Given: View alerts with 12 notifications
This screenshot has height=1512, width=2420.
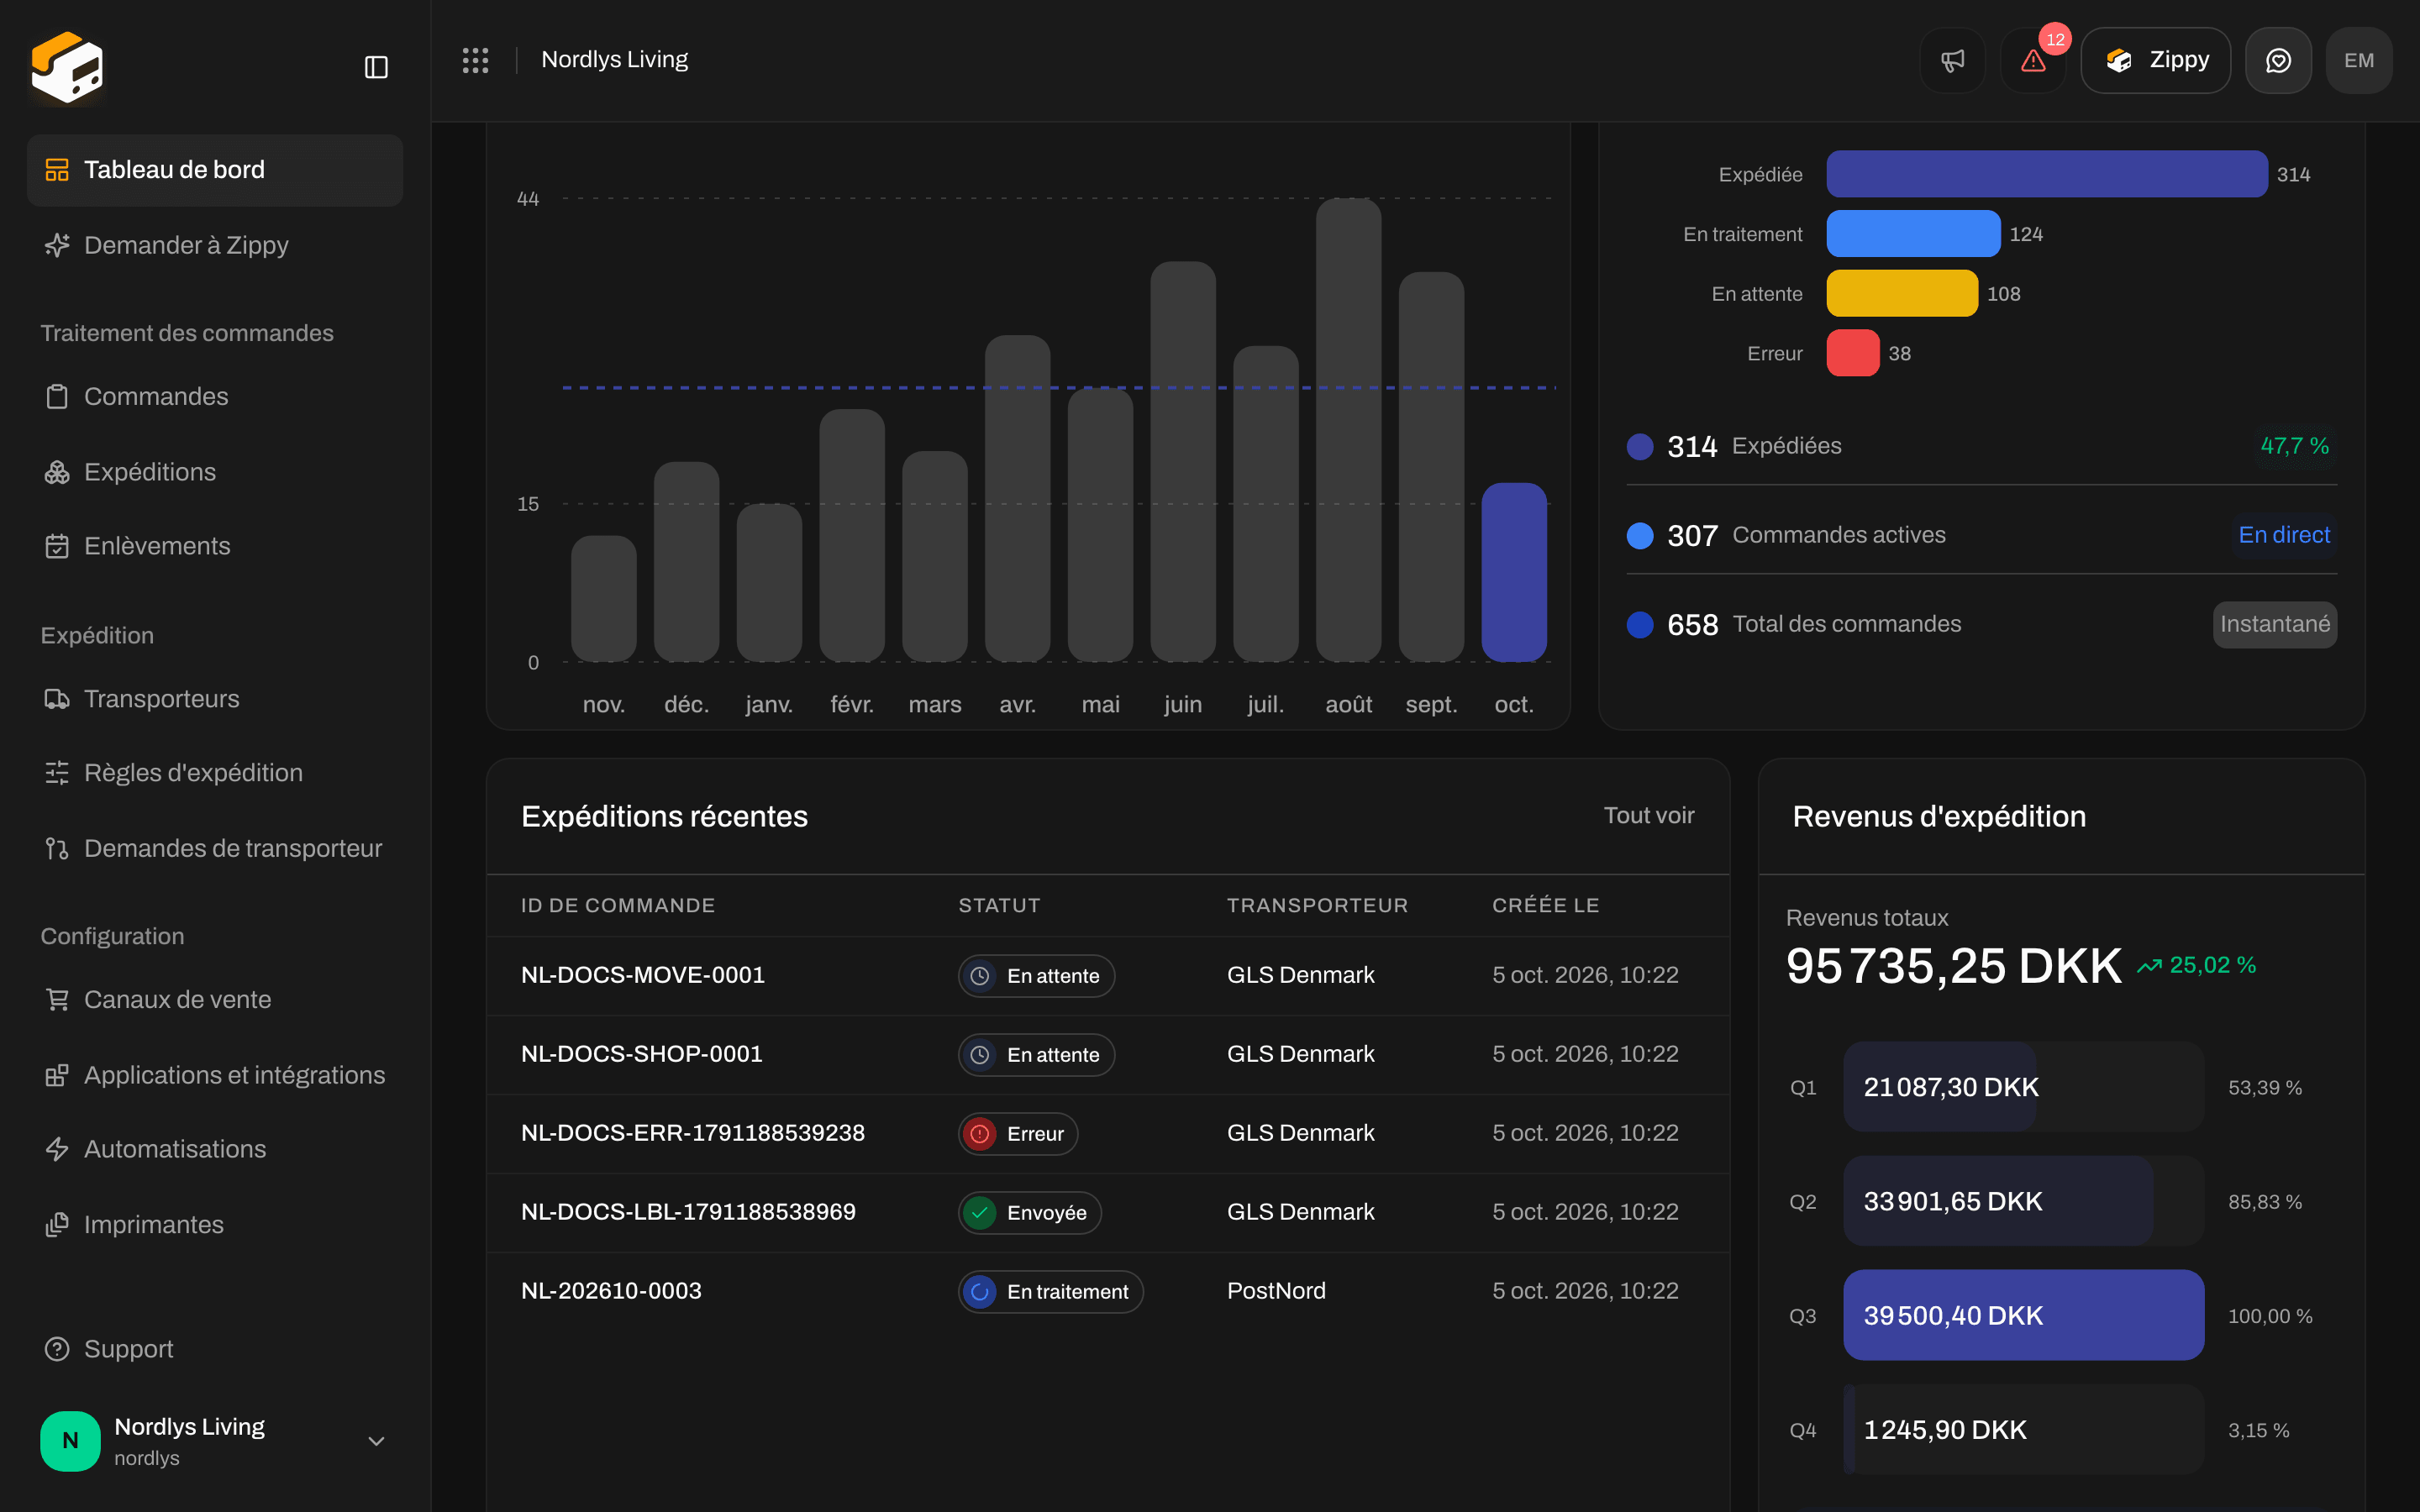Looking at the screenshot, I should (2033, 60).
